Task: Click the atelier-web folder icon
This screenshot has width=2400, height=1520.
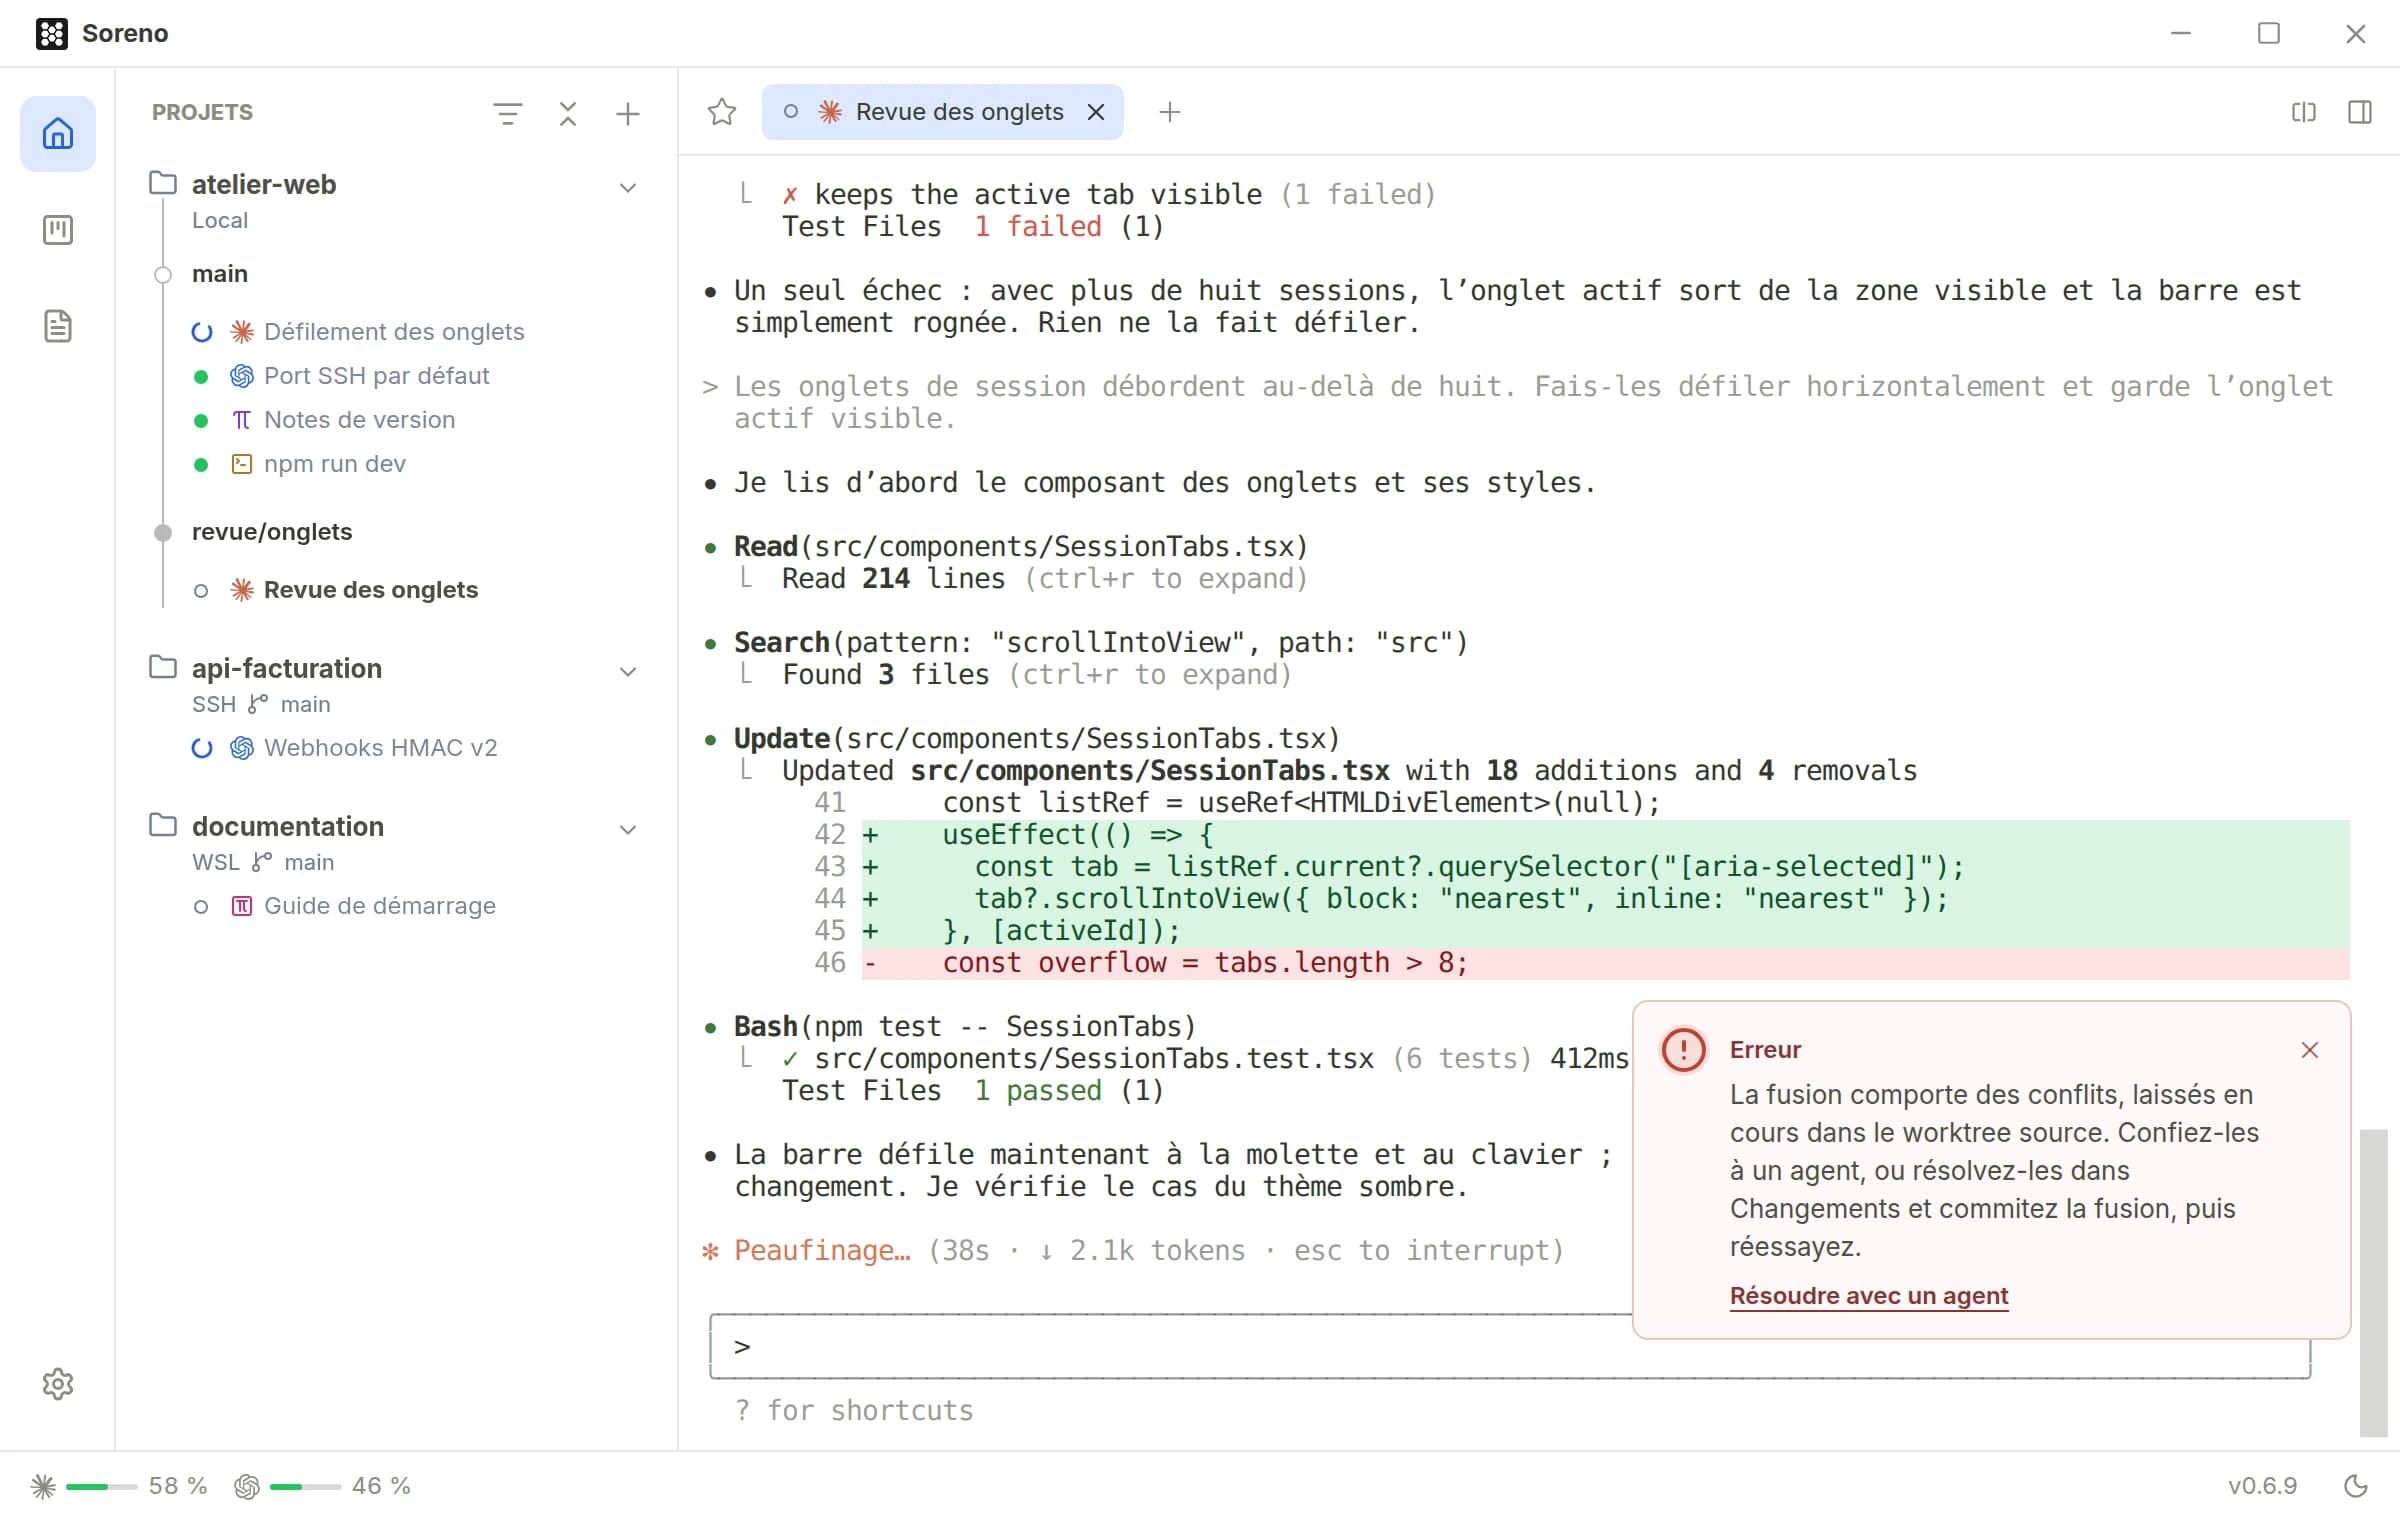Action: 163,183
